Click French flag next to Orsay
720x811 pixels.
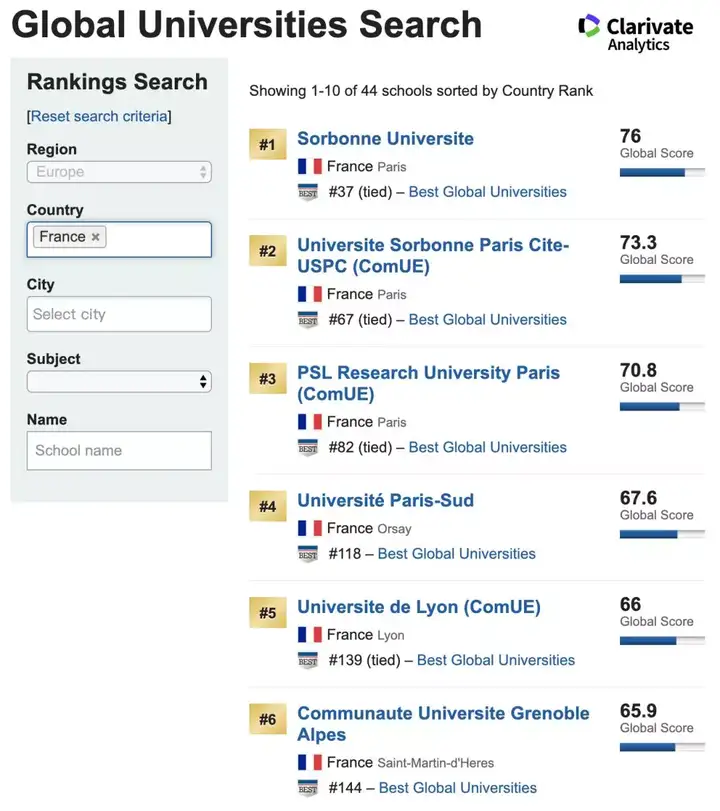309,528
